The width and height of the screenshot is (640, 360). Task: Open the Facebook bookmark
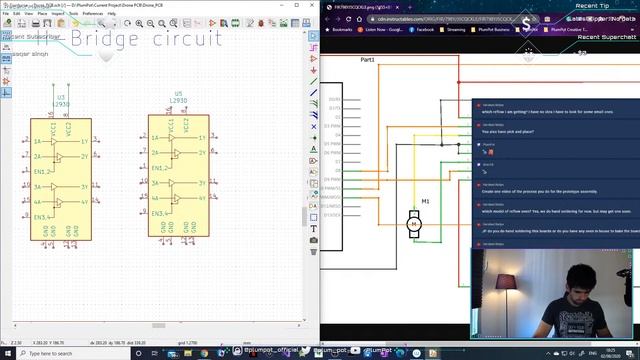(422, 30)
